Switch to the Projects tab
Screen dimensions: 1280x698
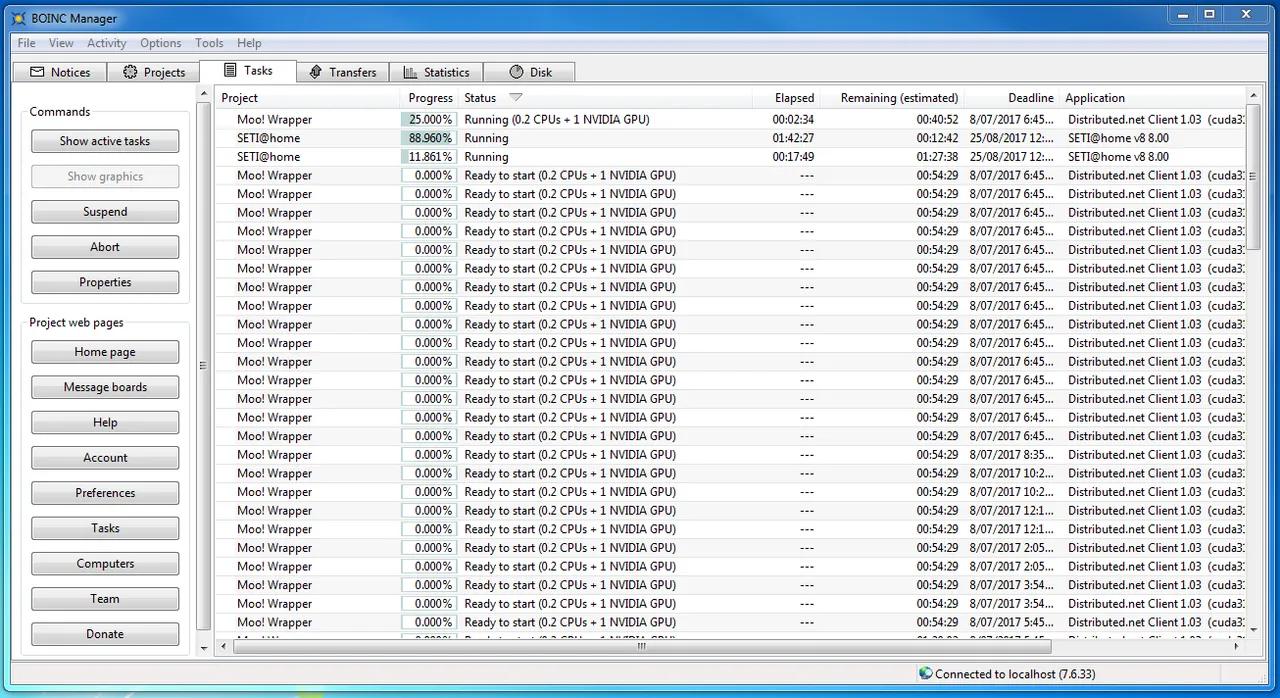[x=153, y=72]
